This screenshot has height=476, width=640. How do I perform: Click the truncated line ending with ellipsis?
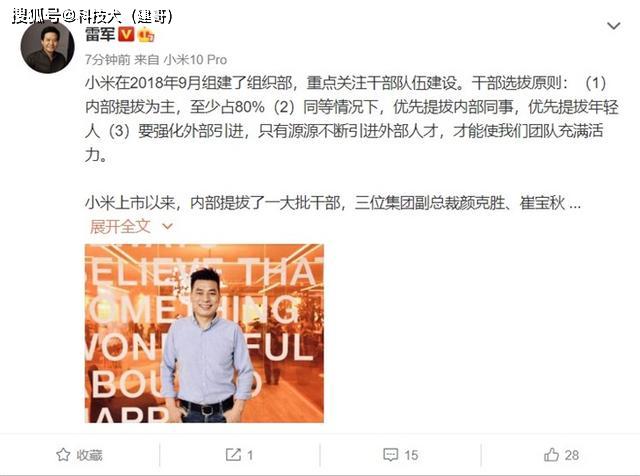coord(333,203)
